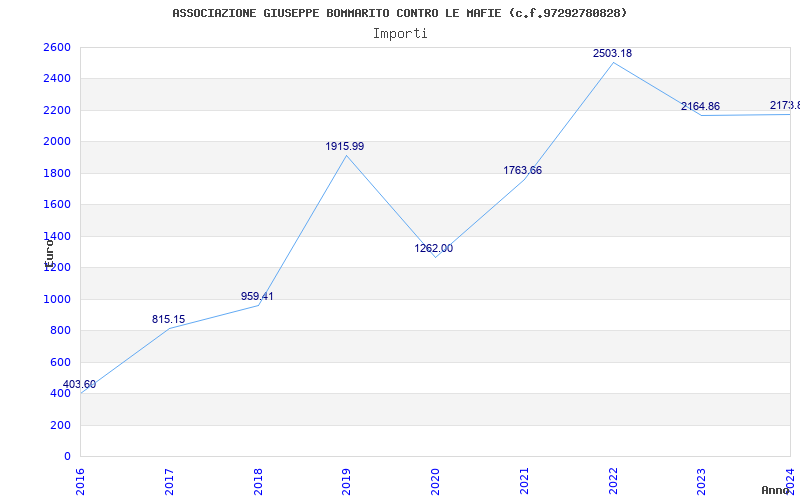
Task: Select the 2503.18 peak data label
Action: coord(612,53)
